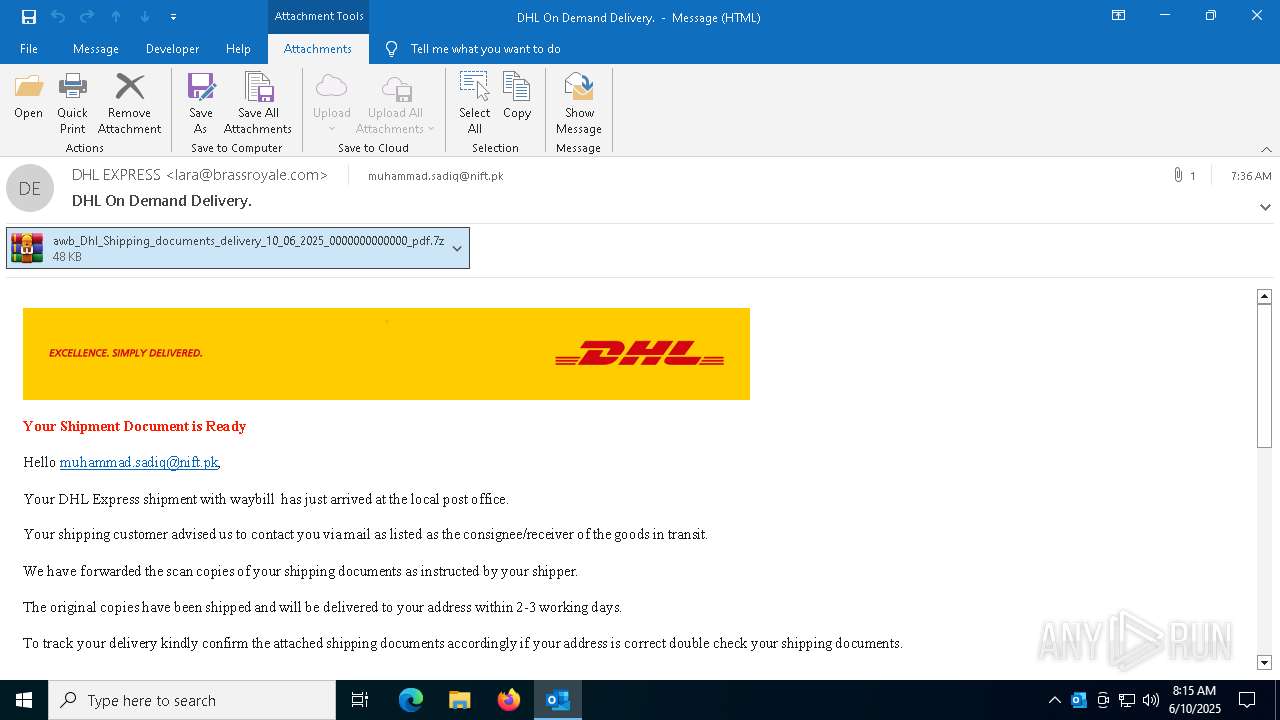Image resolution: width=1280 pixels, height=720 pixels.
Task: Open Task View in the taskbar
Action: pyautogui.click(x=360, y=700)
